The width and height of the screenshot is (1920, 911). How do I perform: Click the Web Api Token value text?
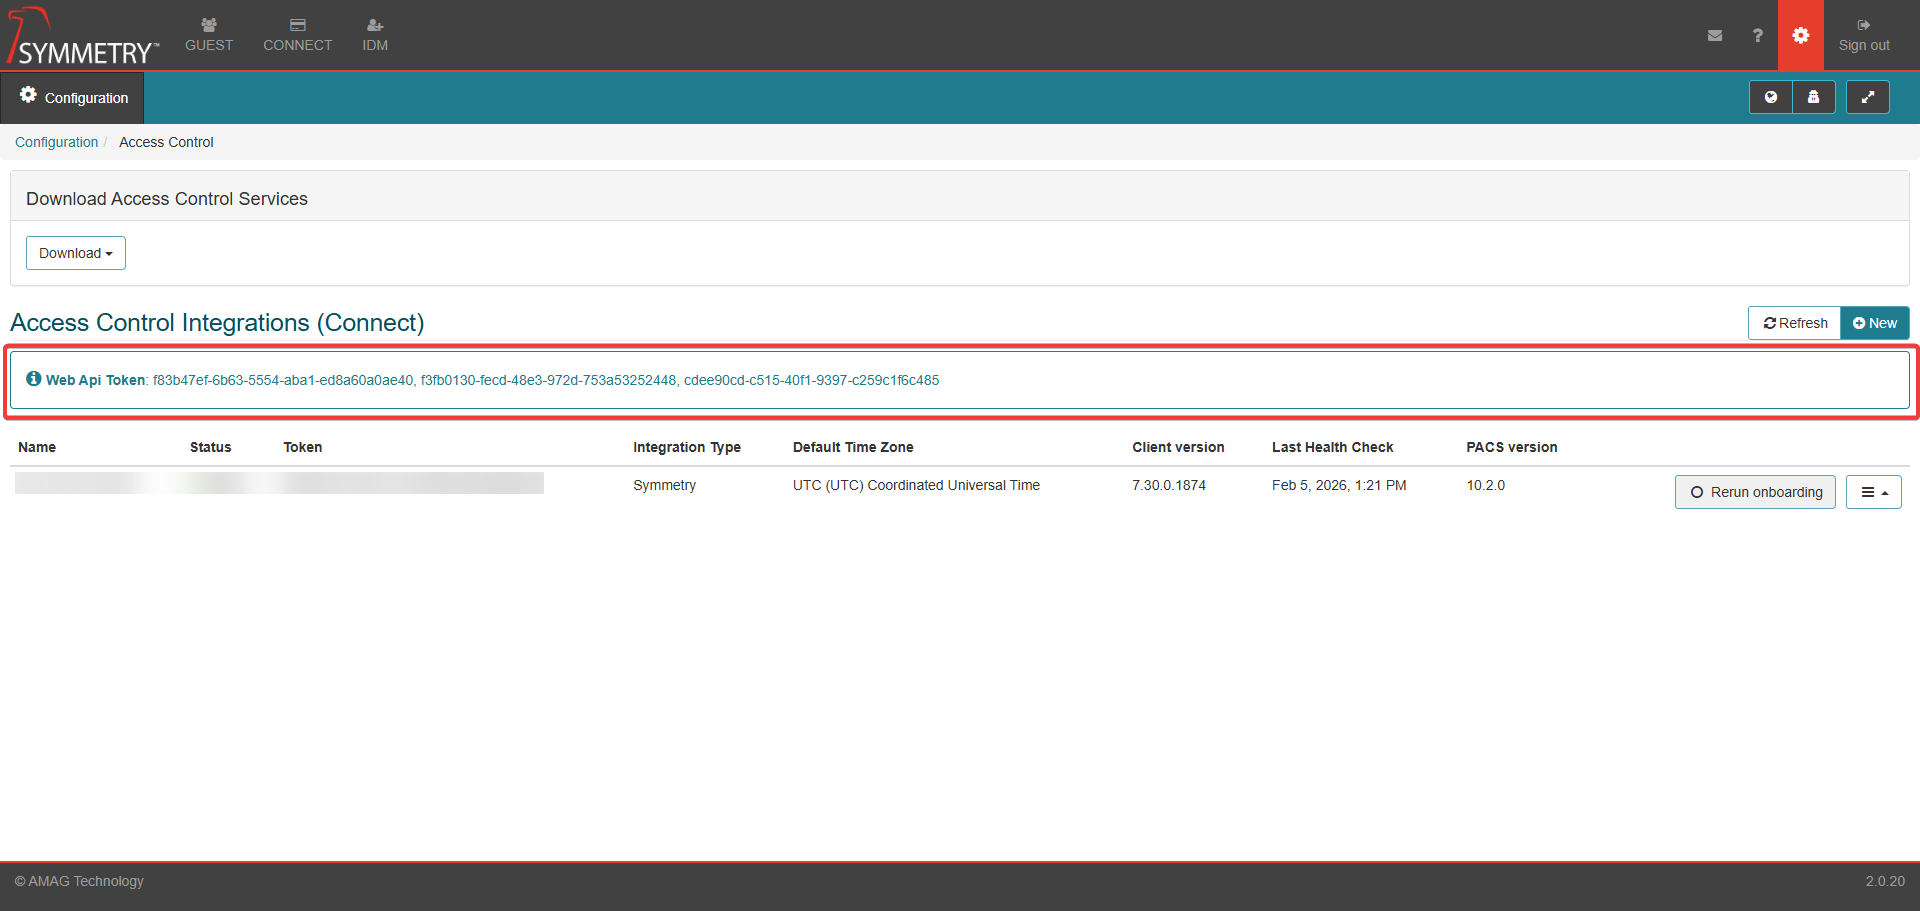[x=545, y=380]
